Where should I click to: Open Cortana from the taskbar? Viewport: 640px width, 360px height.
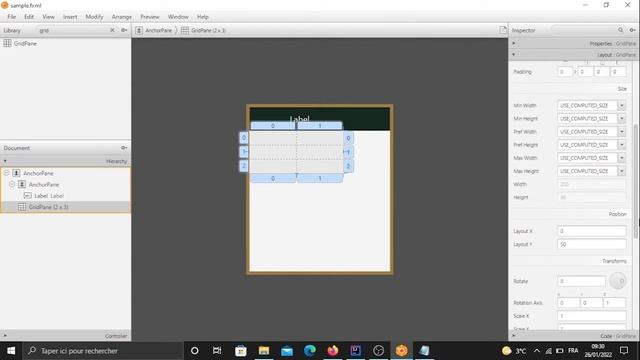coord(195,351)
